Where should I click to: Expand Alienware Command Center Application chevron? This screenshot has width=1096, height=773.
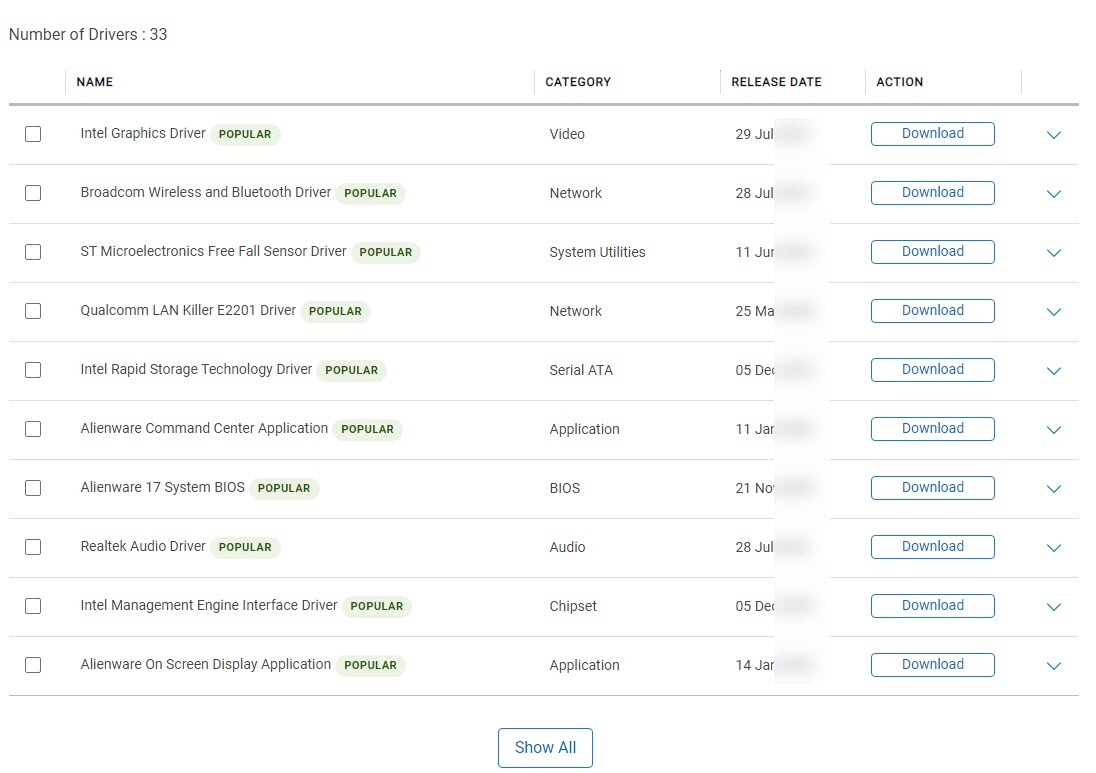(1053, 430)
